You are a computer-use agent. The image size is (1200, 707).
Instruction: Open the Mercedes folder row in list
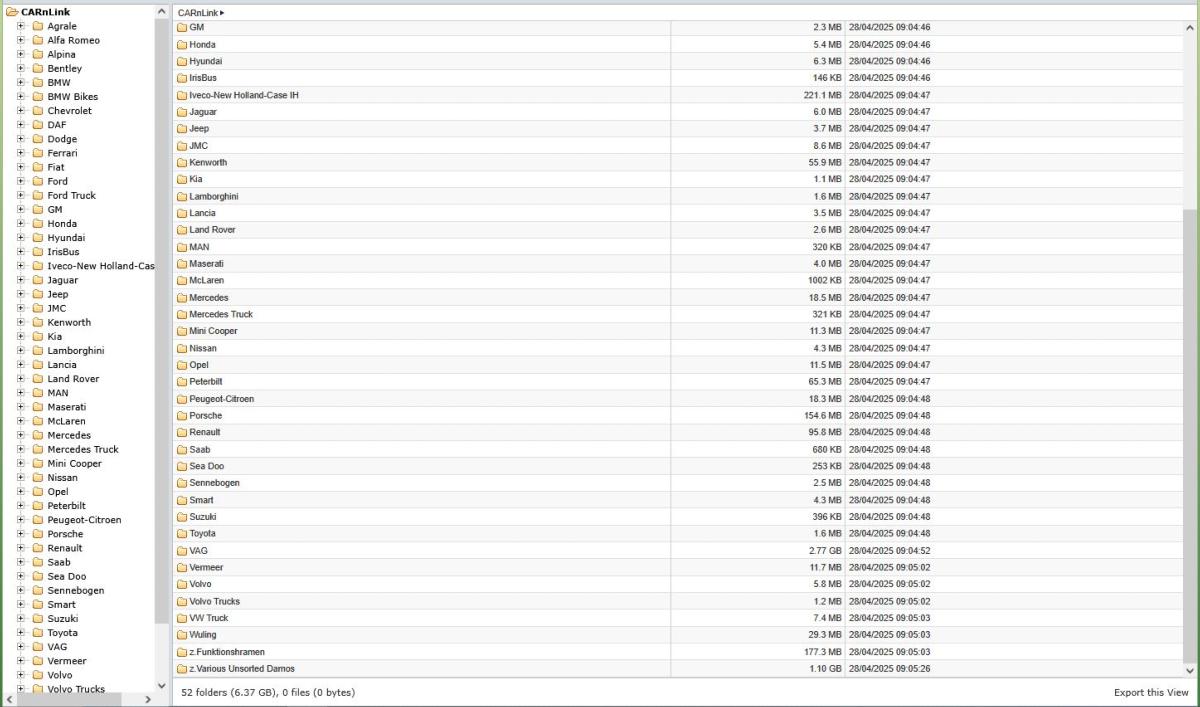pyautogui.click(x=677, y=297)
